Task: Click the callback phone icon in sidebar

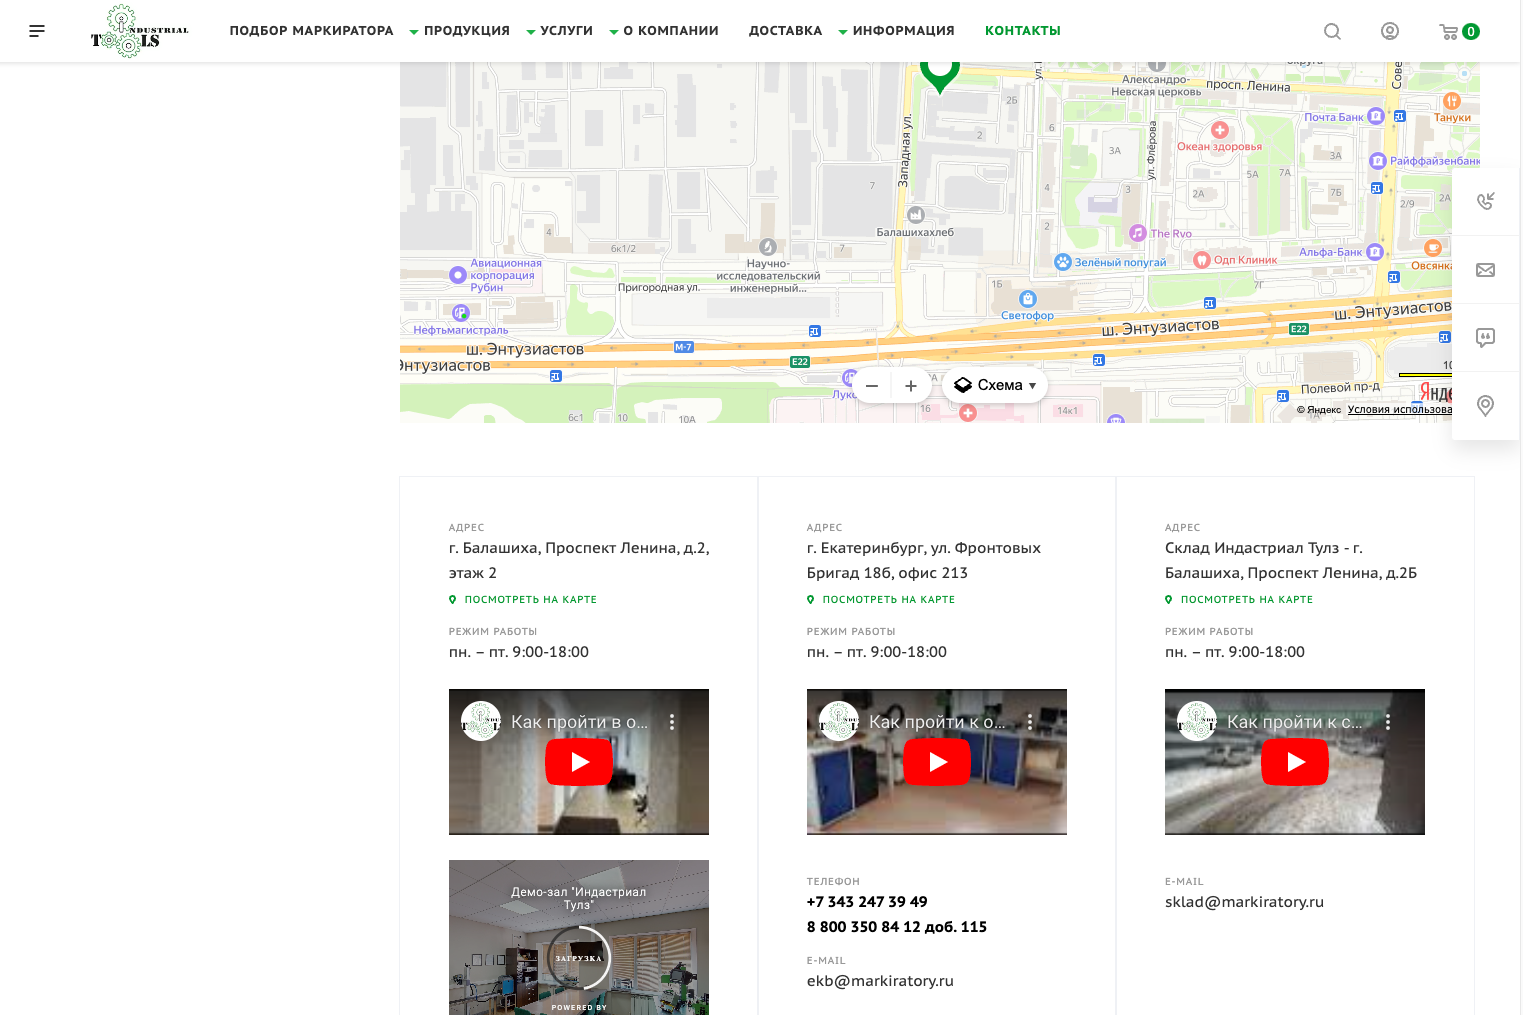Action: [1485, 201]
